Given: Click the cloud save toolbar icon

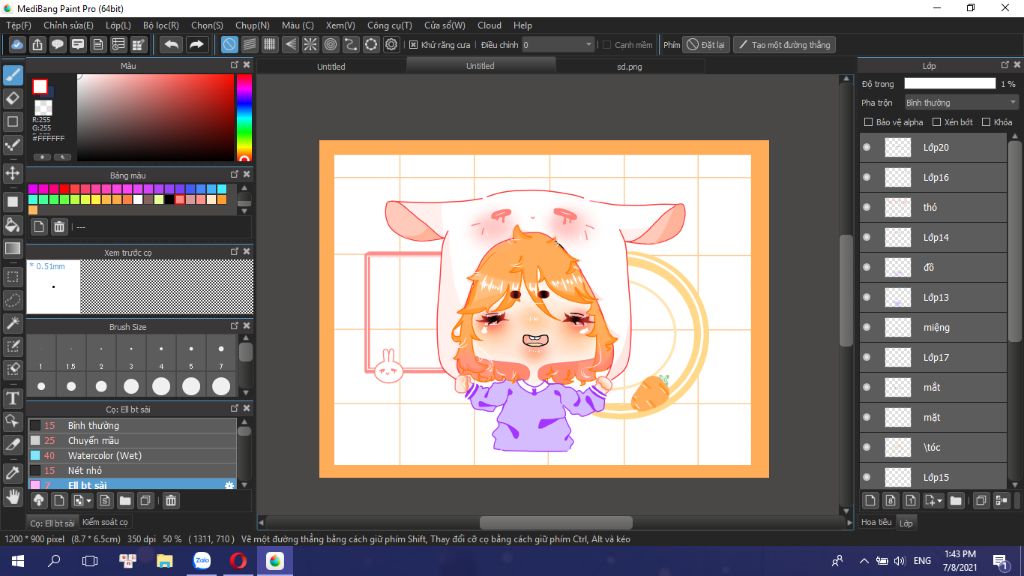Looking at the screenshot, I should pos(17,44).
